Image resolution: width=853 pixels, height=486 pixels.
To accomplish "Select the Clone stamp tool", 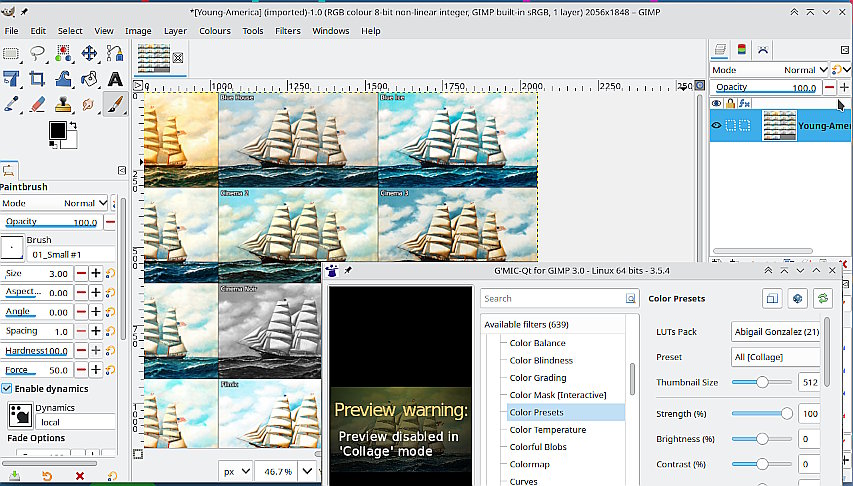I will [63, 104].
